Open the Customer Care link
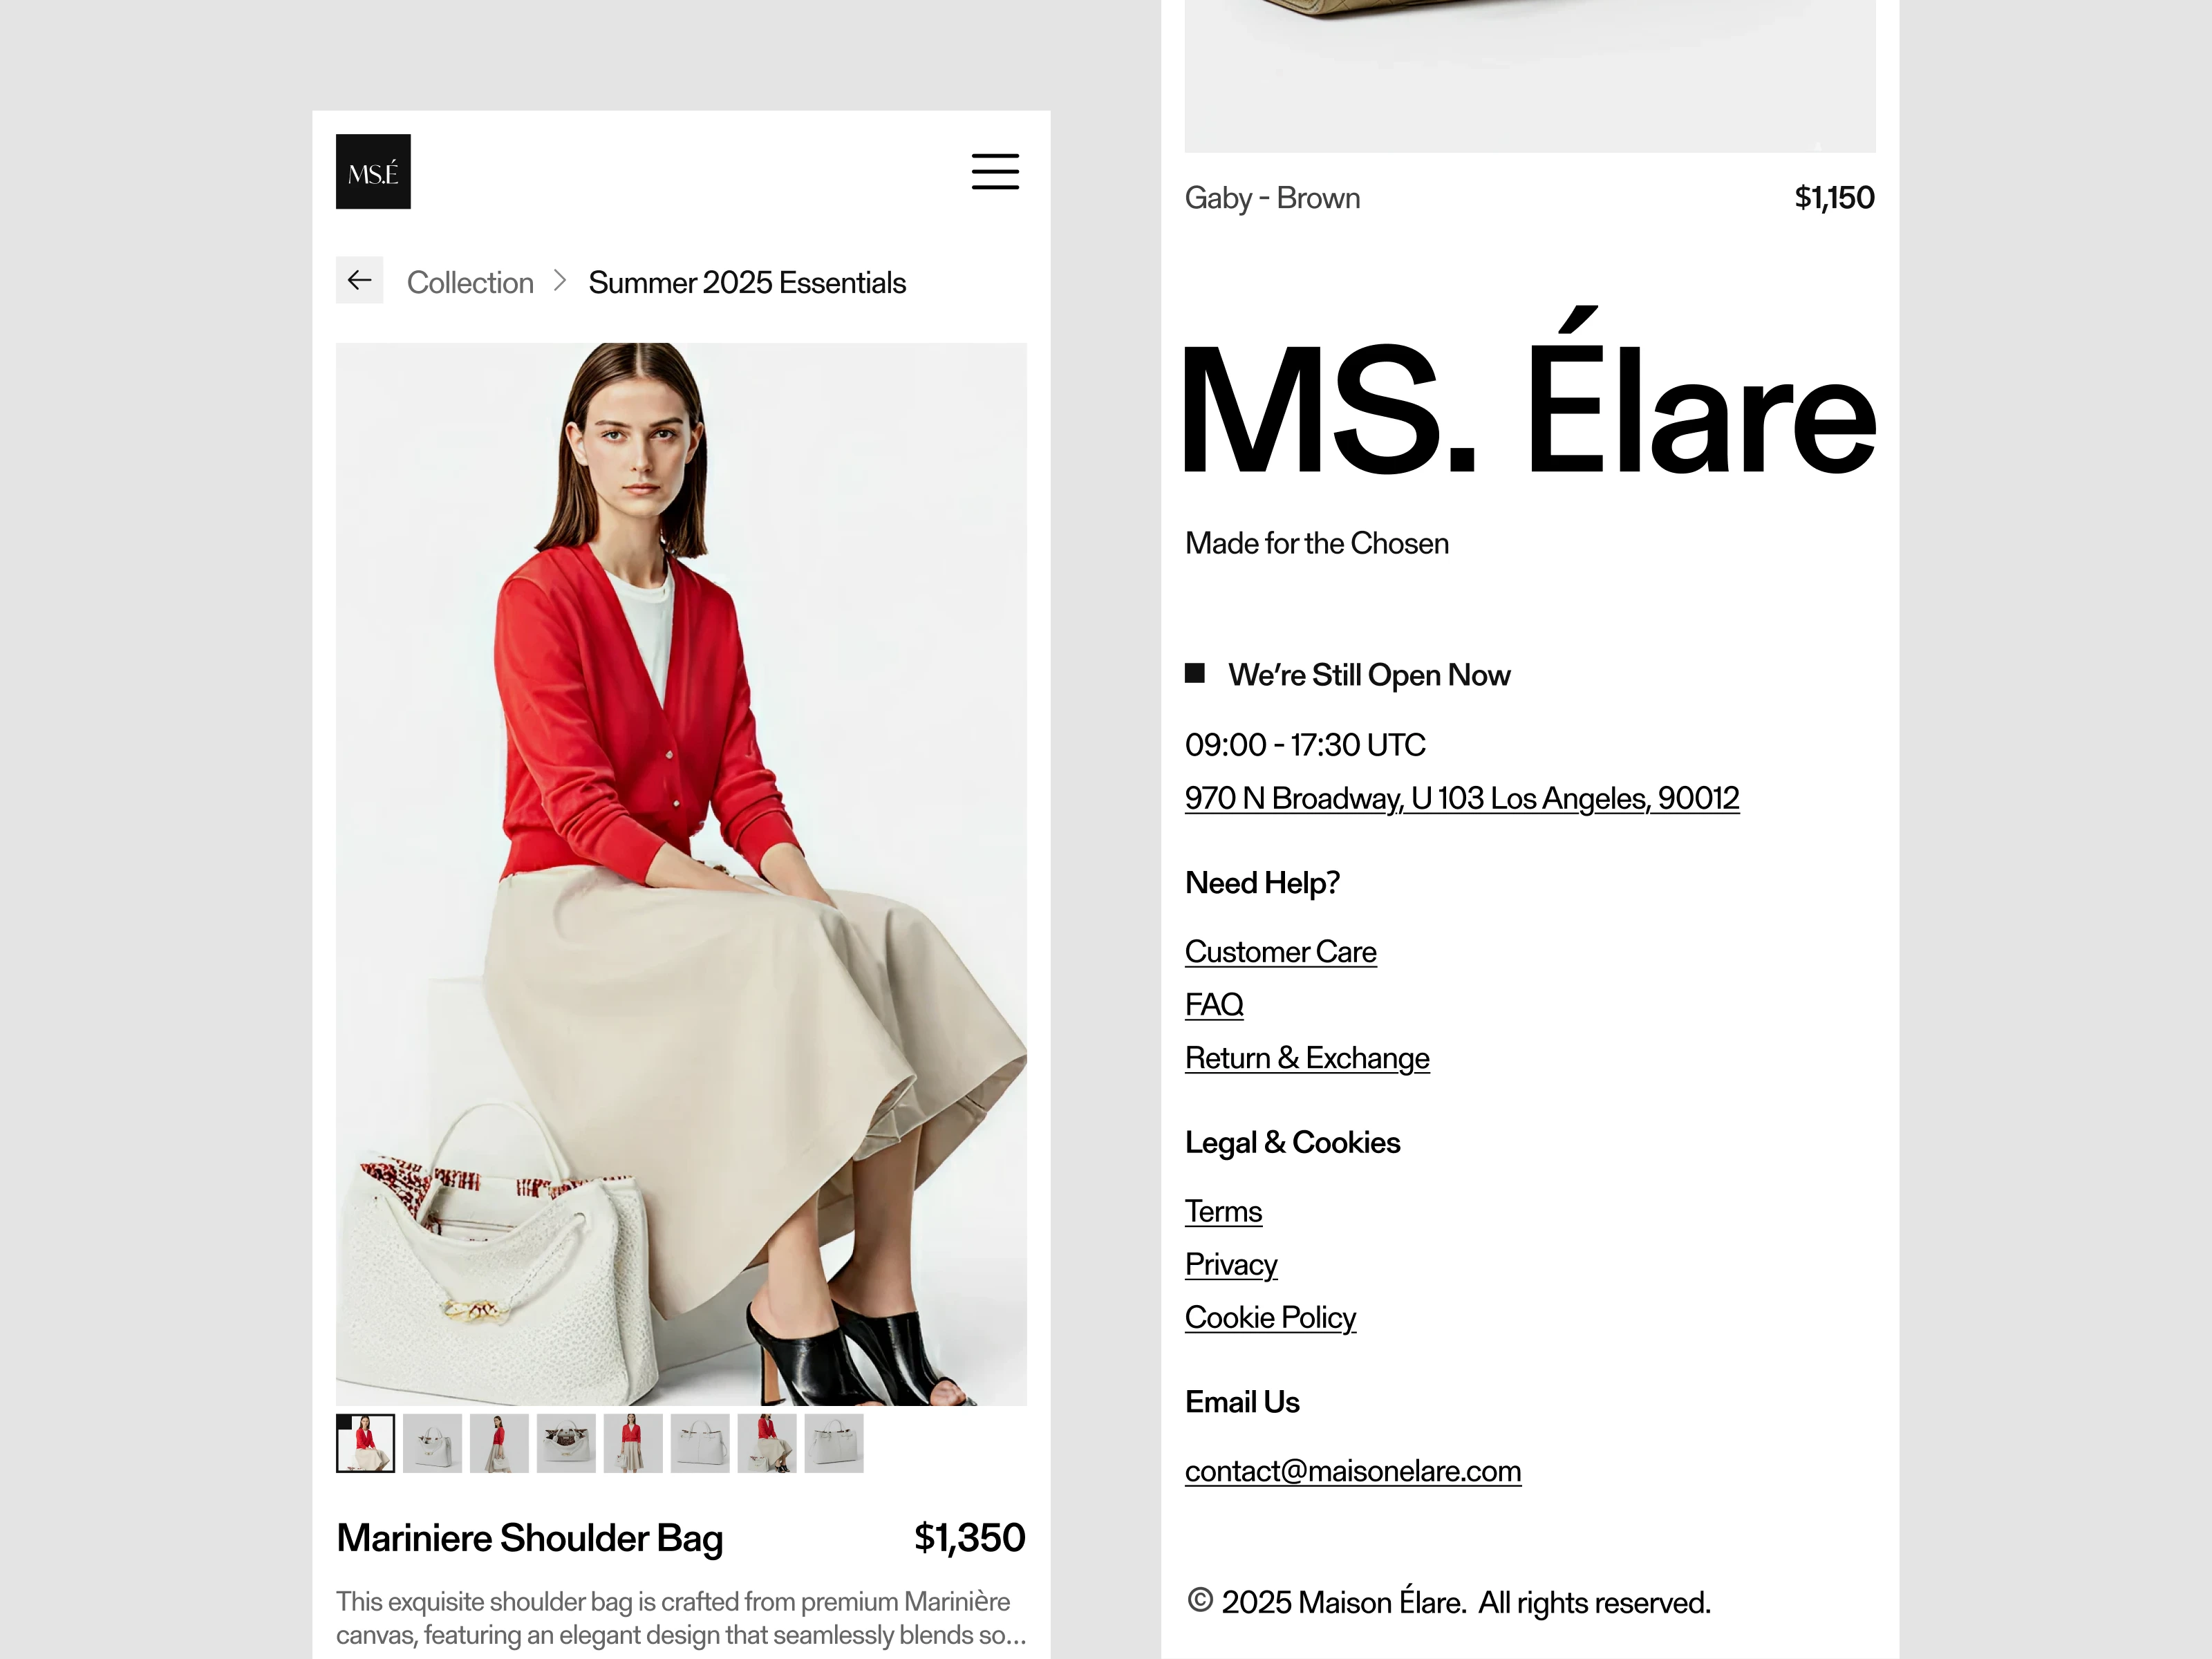 pos(1281,952)
